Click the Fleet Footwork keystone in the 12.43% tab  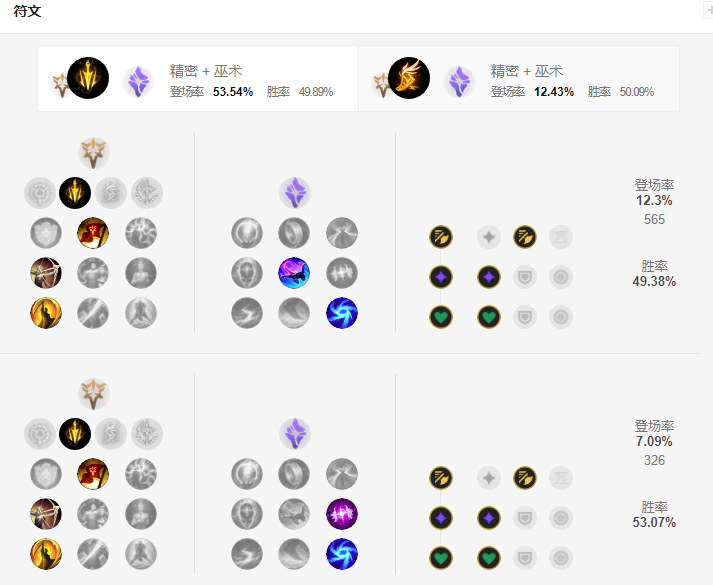(408, 78)
